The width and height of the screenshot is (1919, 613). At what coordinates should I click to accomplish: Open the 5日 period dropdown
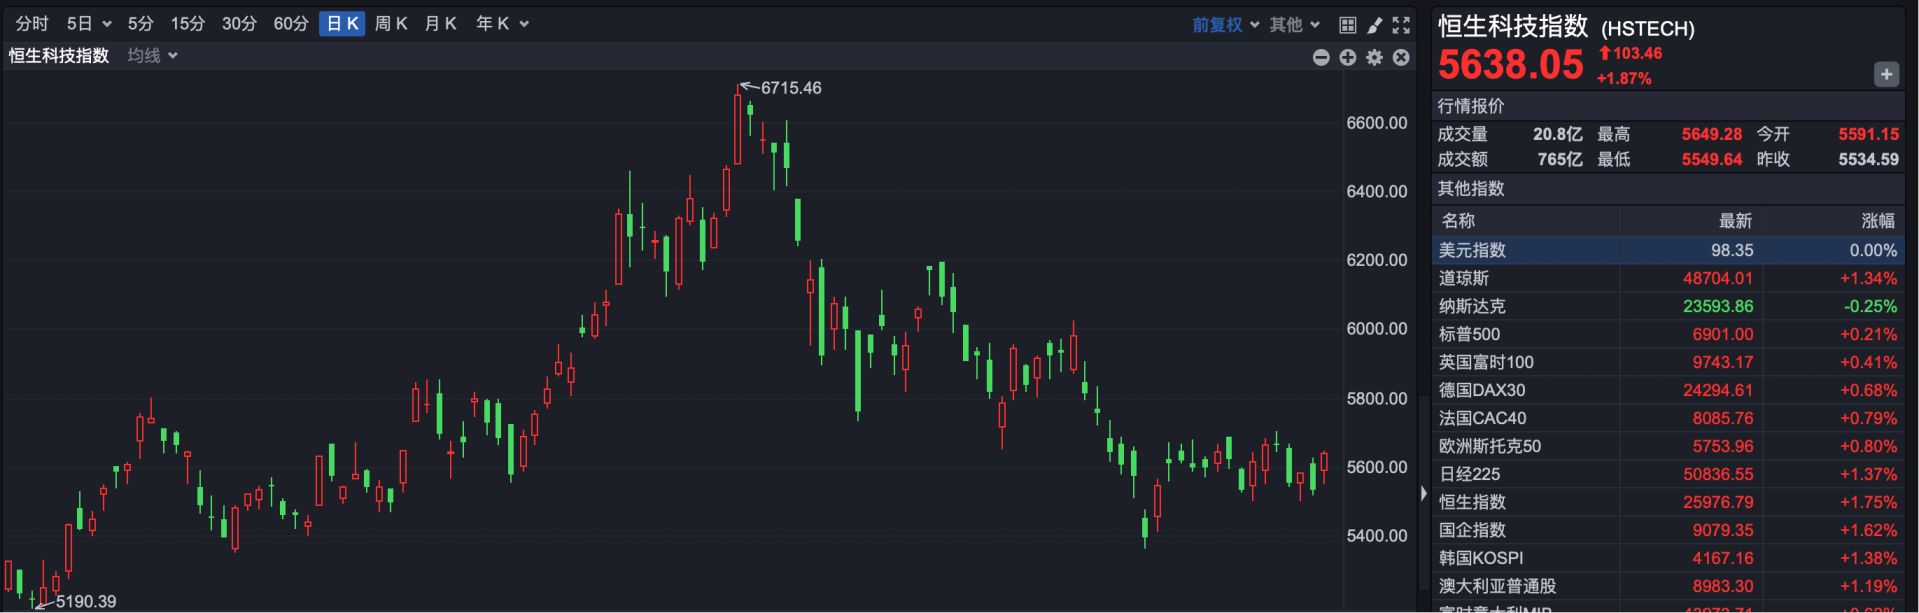click(x=88, y=24)
